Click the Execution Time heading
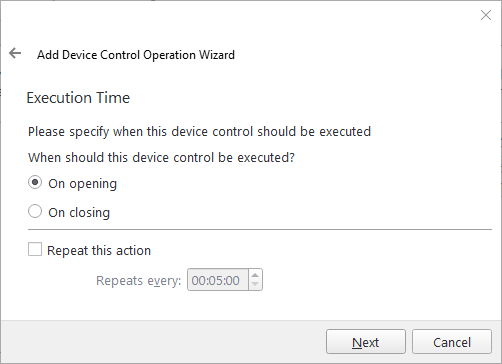 pos(78,98)
